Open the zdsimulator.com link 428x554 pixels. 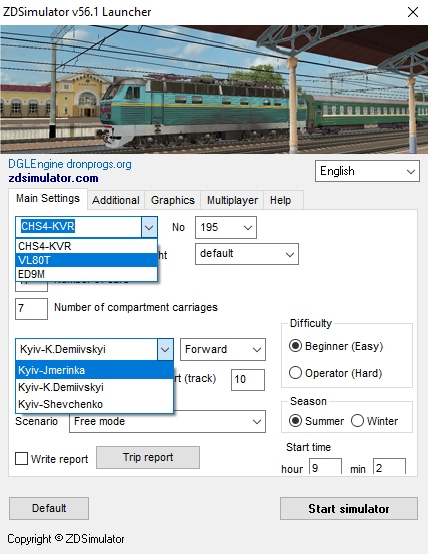tap(53, 178)
